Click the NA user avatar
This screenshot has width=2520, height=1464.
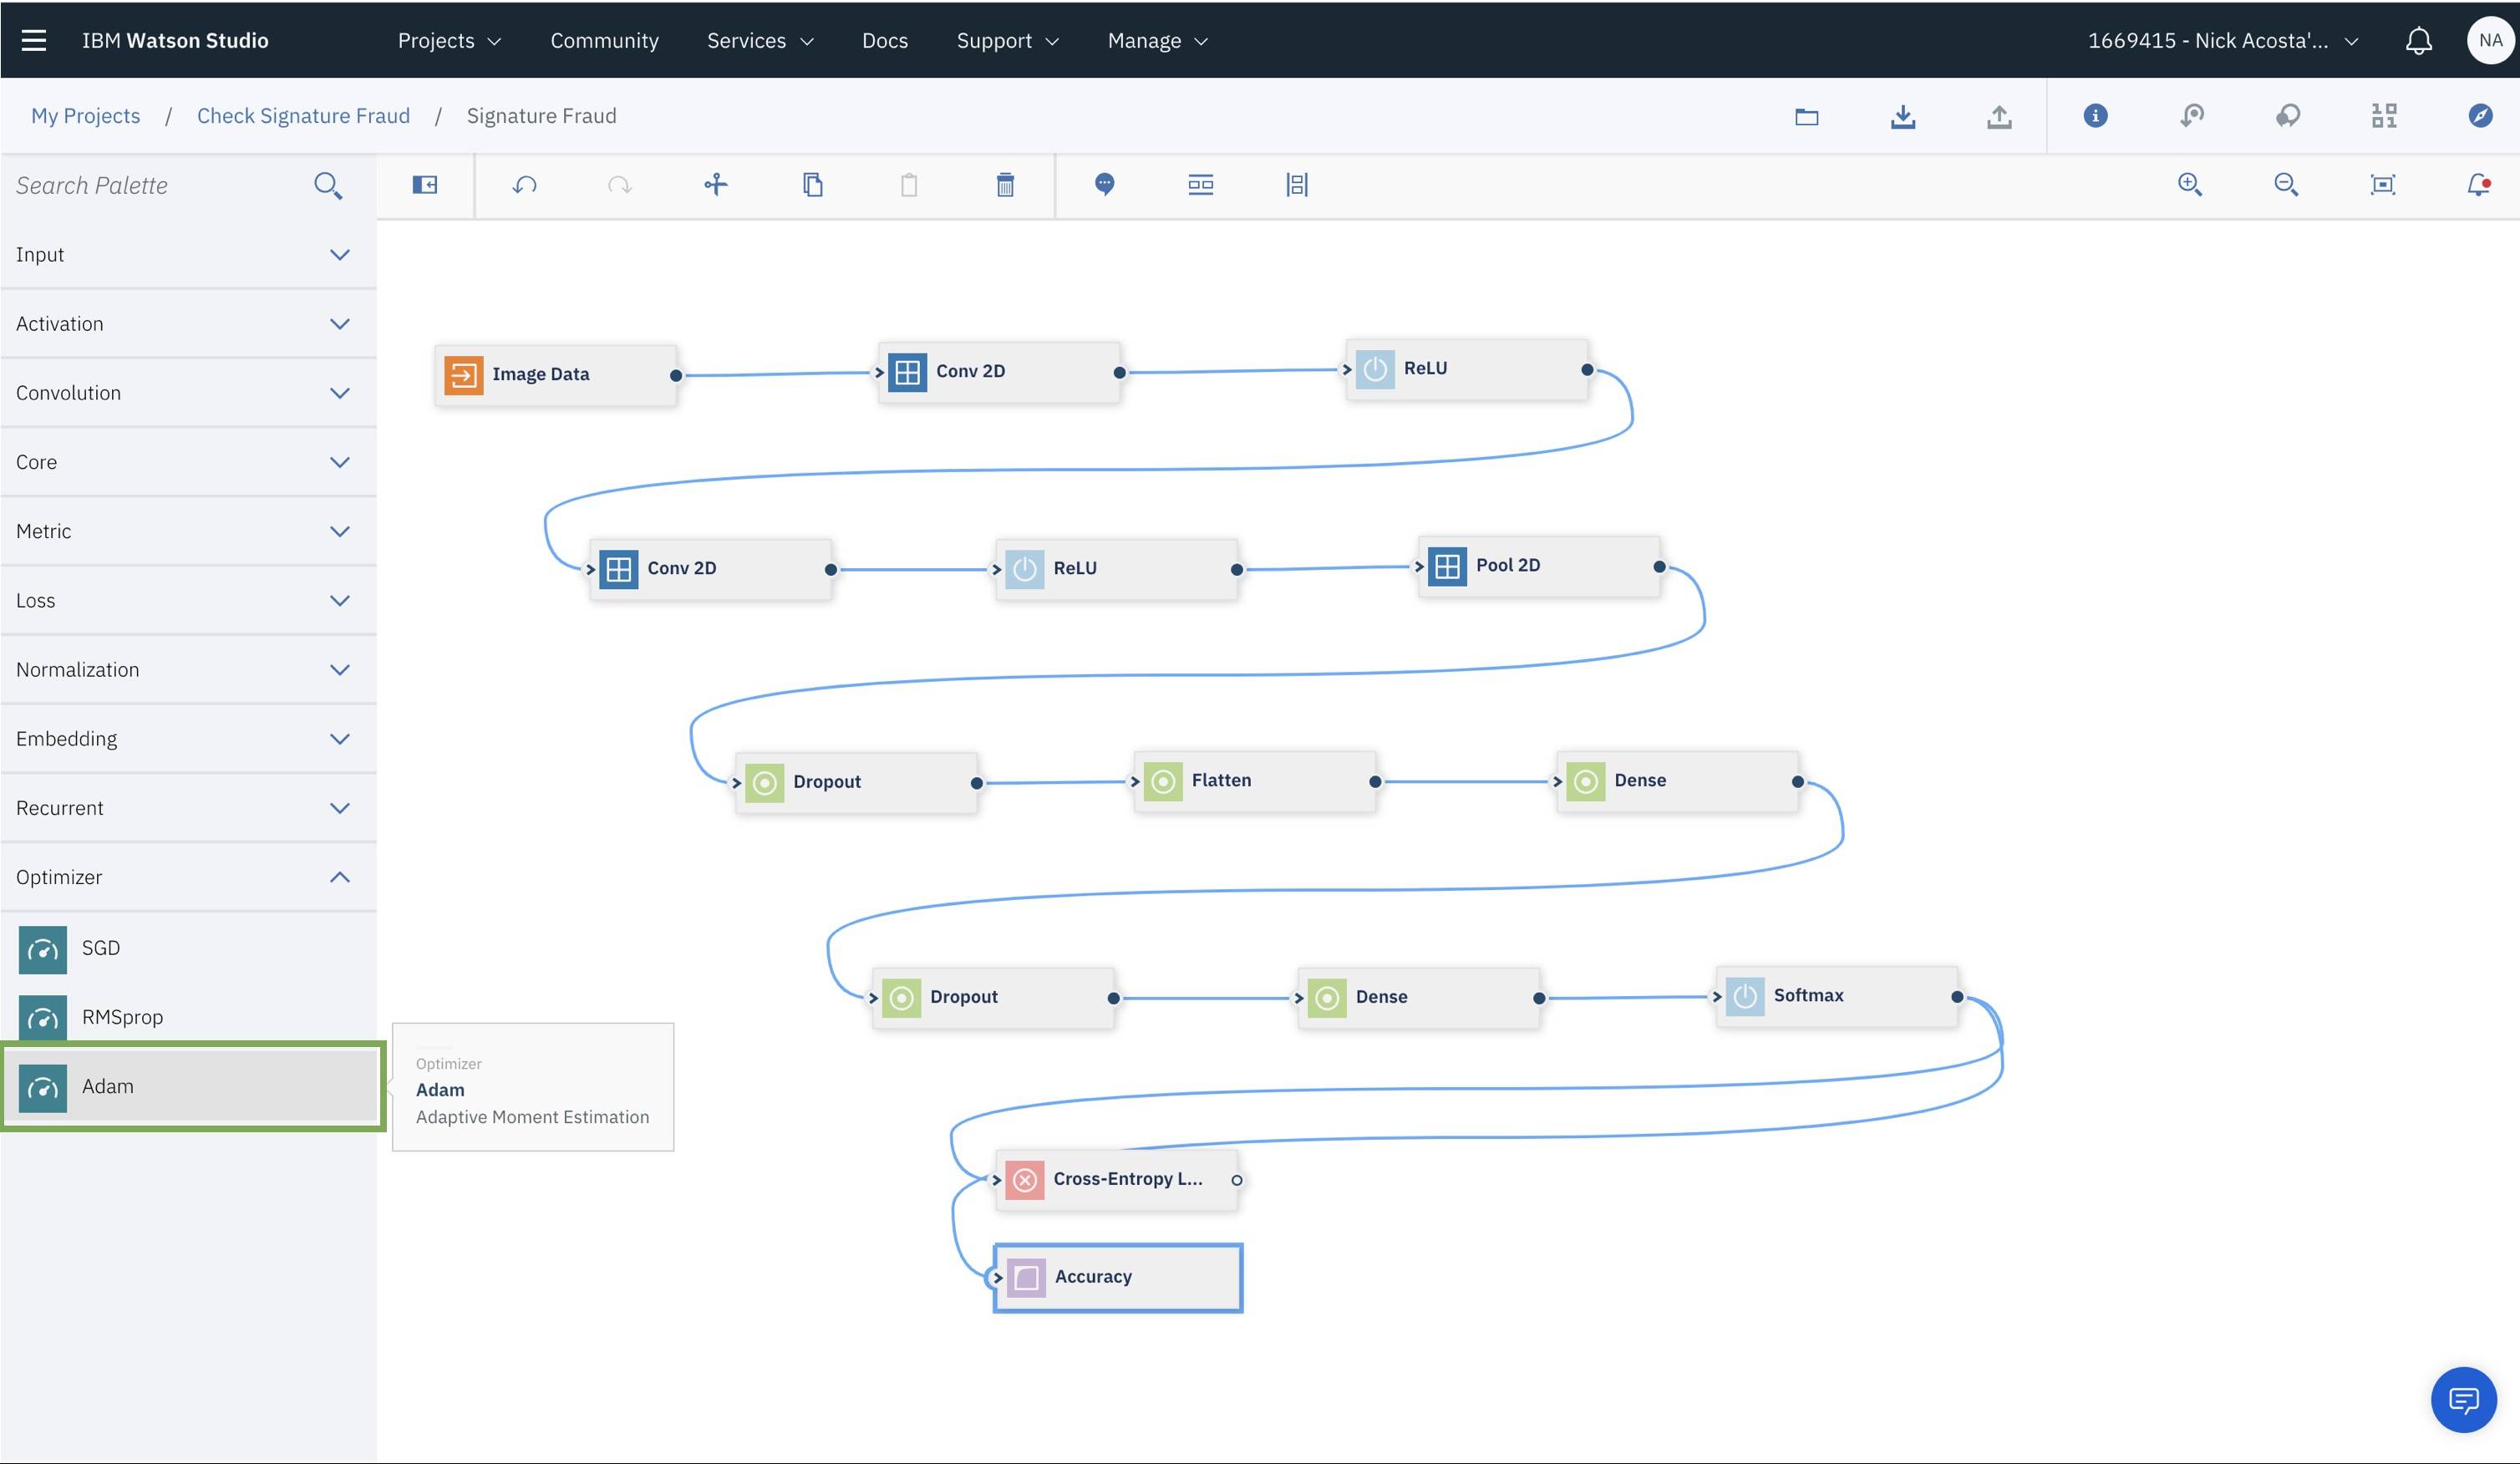click(2490, 40)
